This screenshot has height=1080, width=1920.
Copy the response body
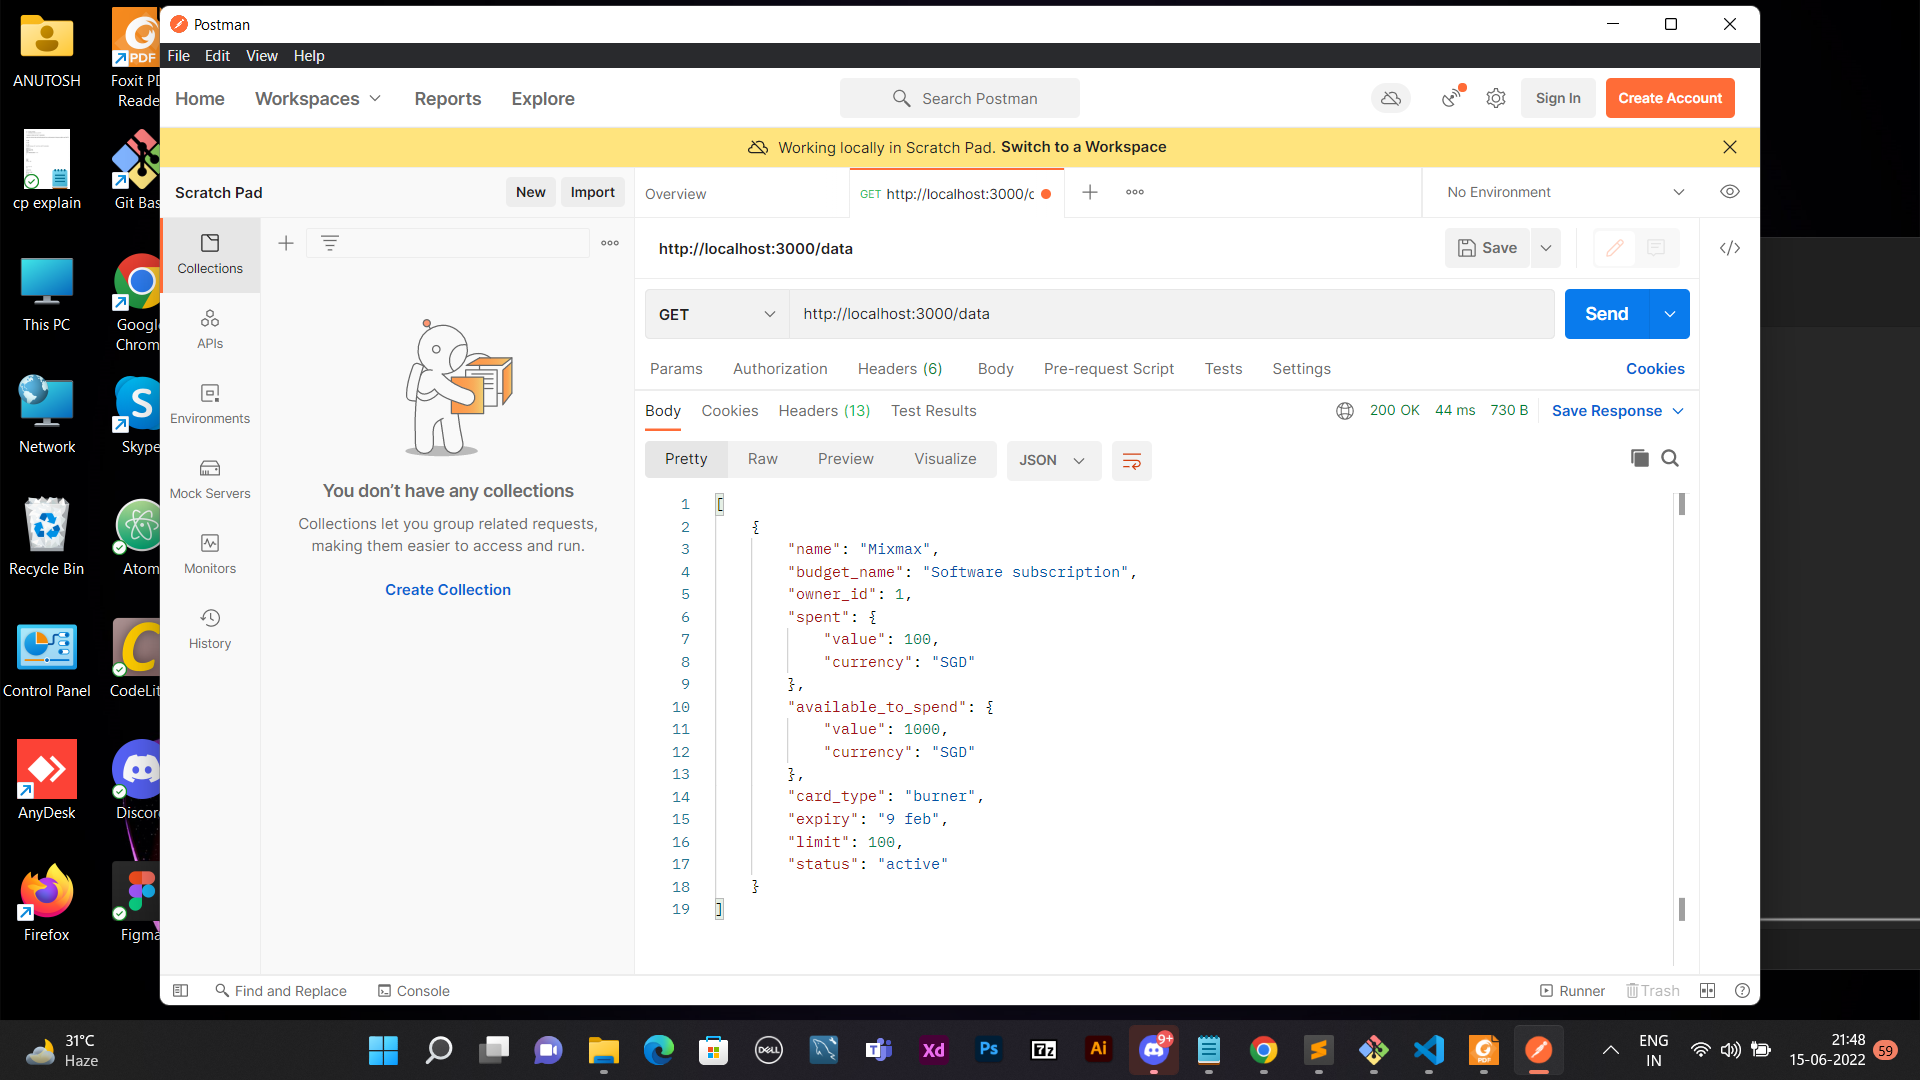pos(1639,458)
